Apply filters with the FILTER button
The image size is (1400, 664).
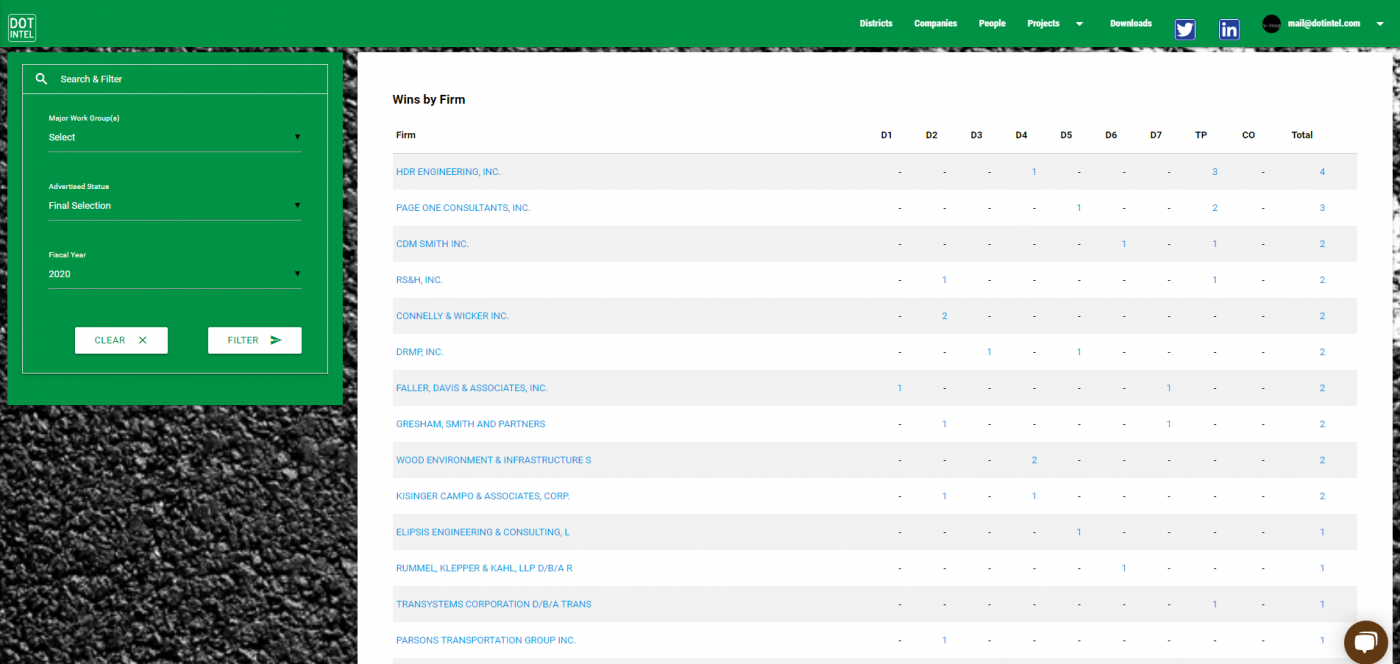click(254, 340)
